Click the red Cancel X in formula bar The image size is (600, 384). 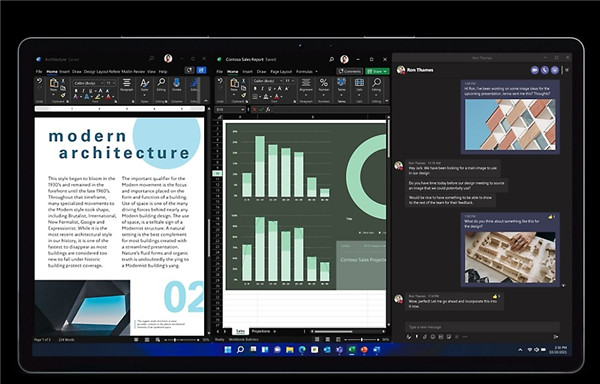click(x=255, y=110)
